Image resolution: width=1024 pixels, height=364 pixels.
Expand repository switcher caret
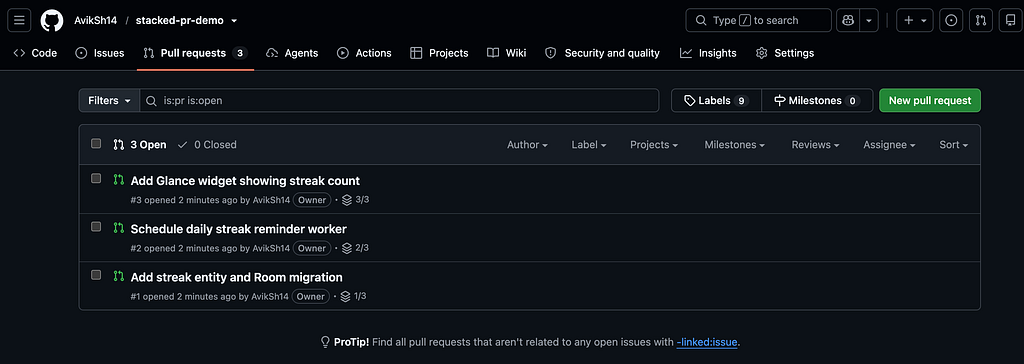coord(234,20)
